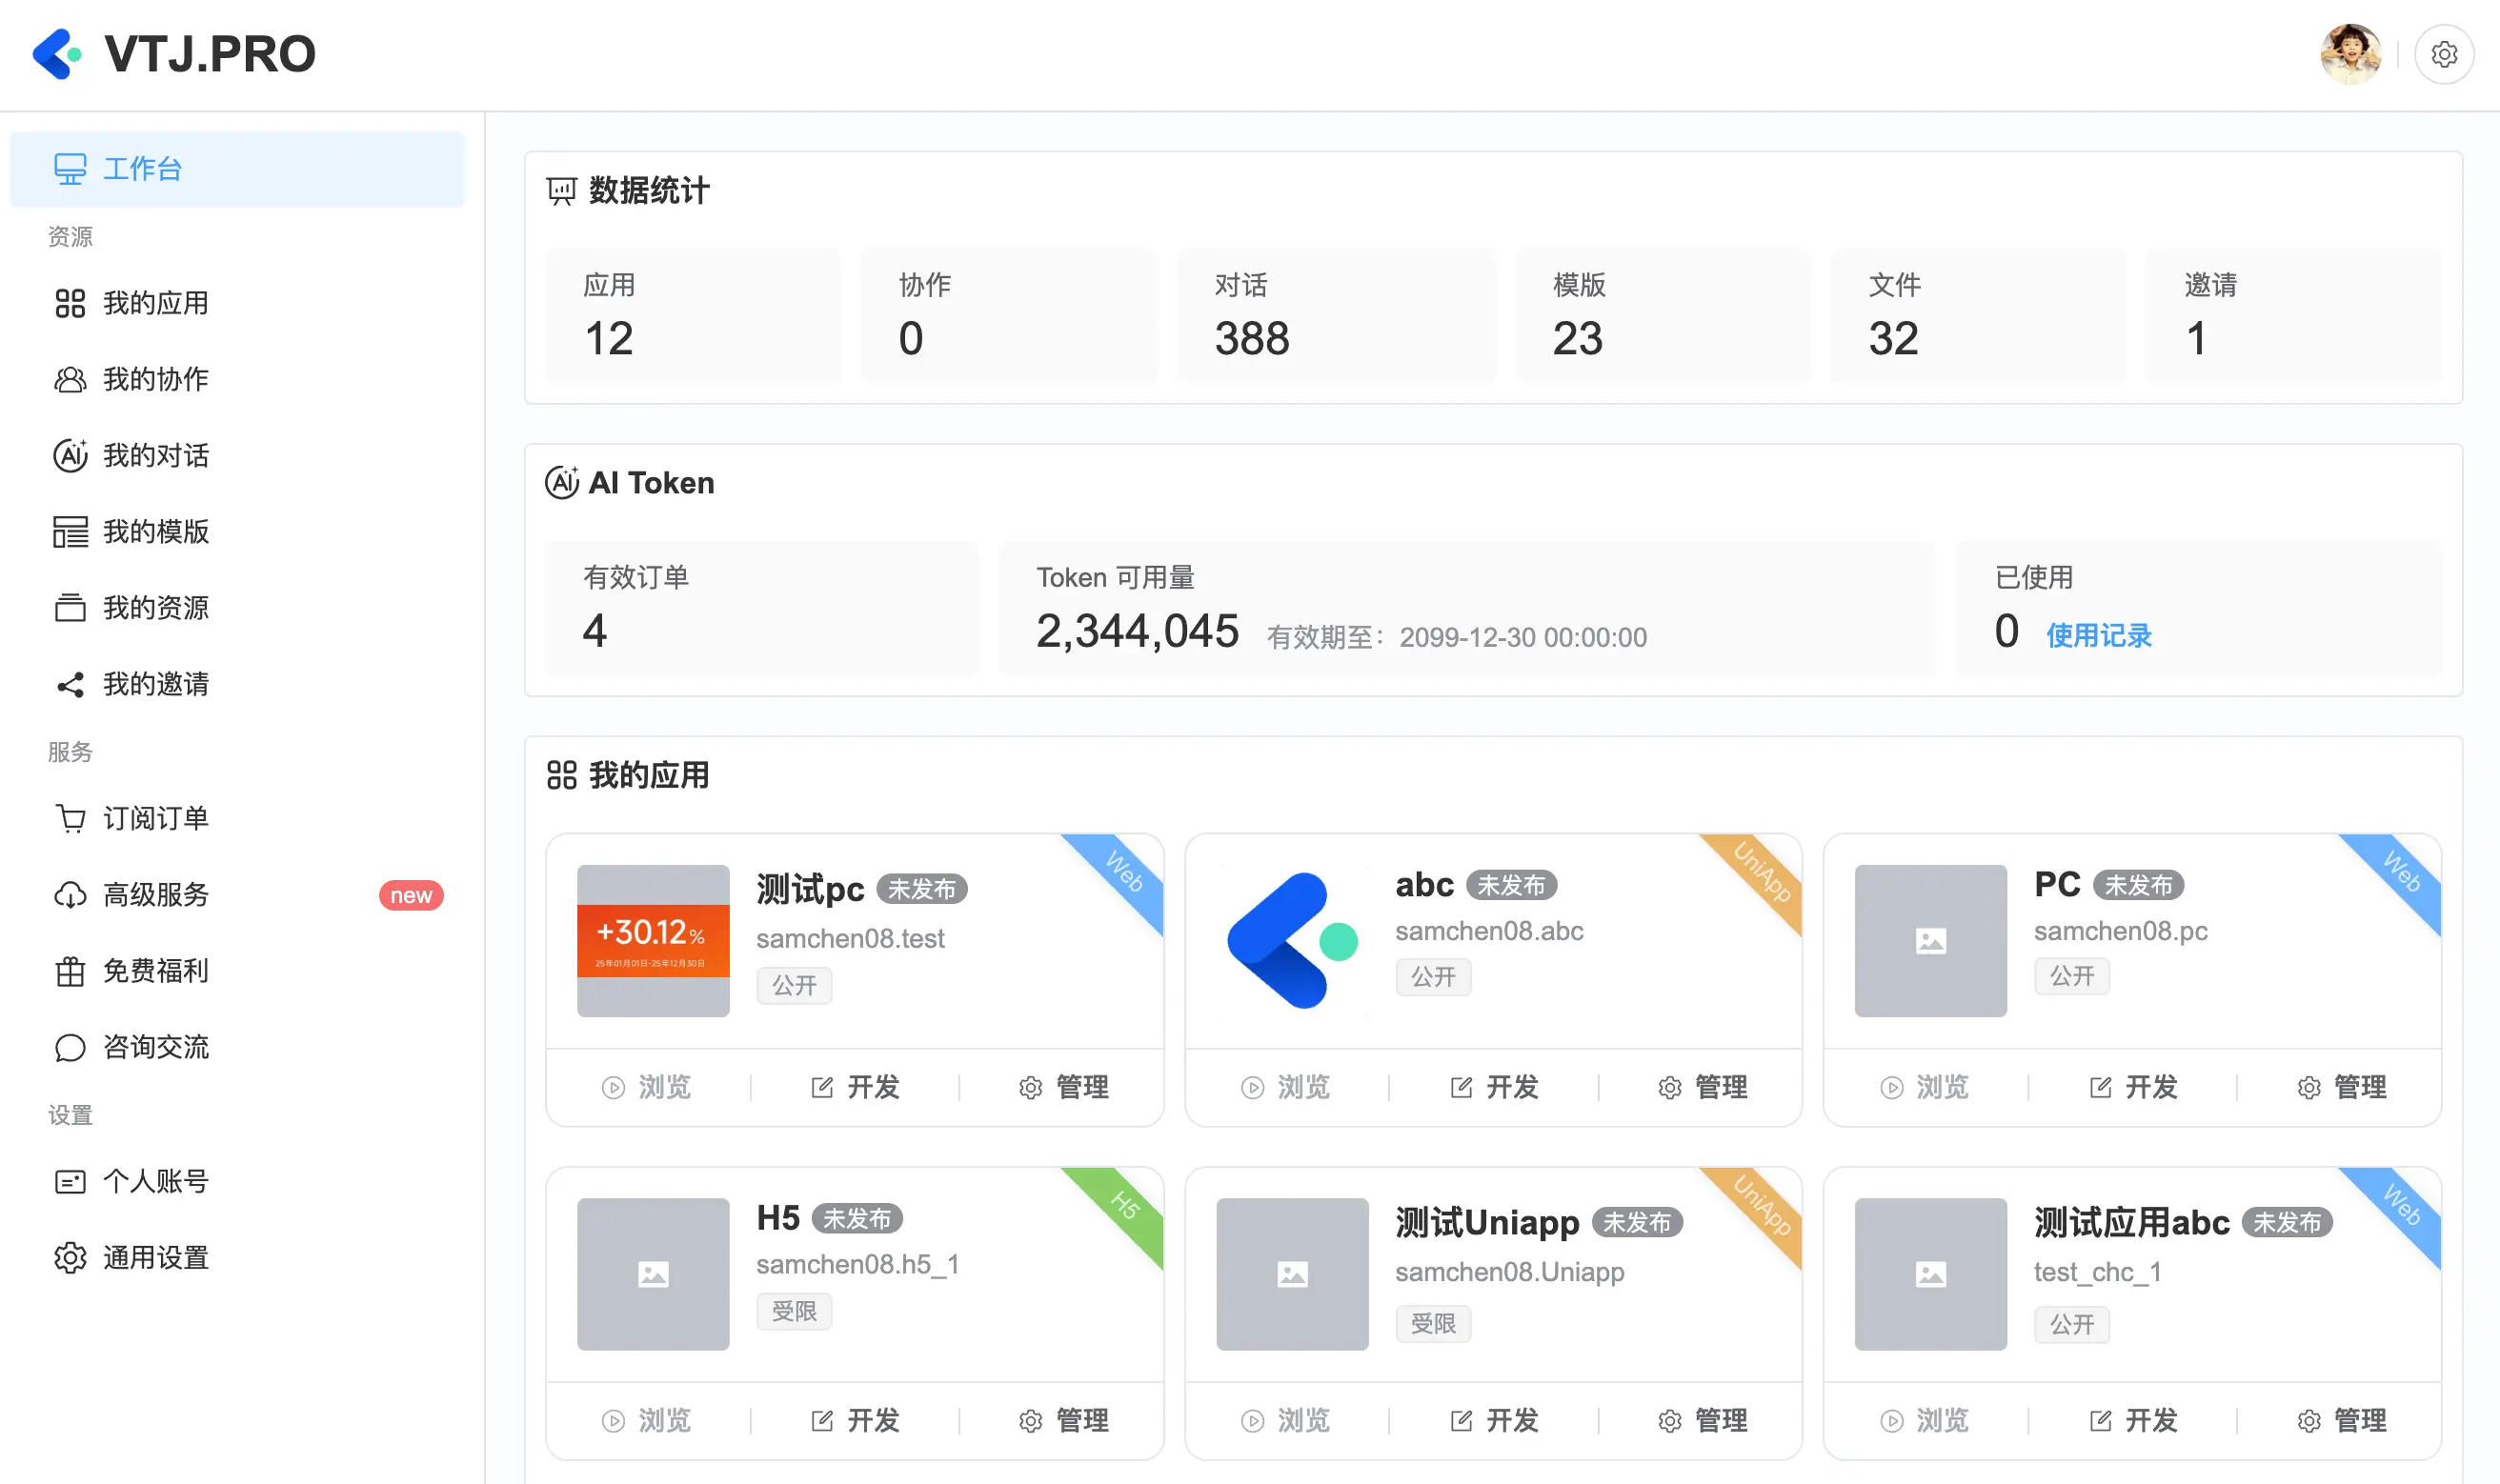2500x1484 pixels.
Task: Go to 我的协作 sidebar item
Action: coord(155,379)
